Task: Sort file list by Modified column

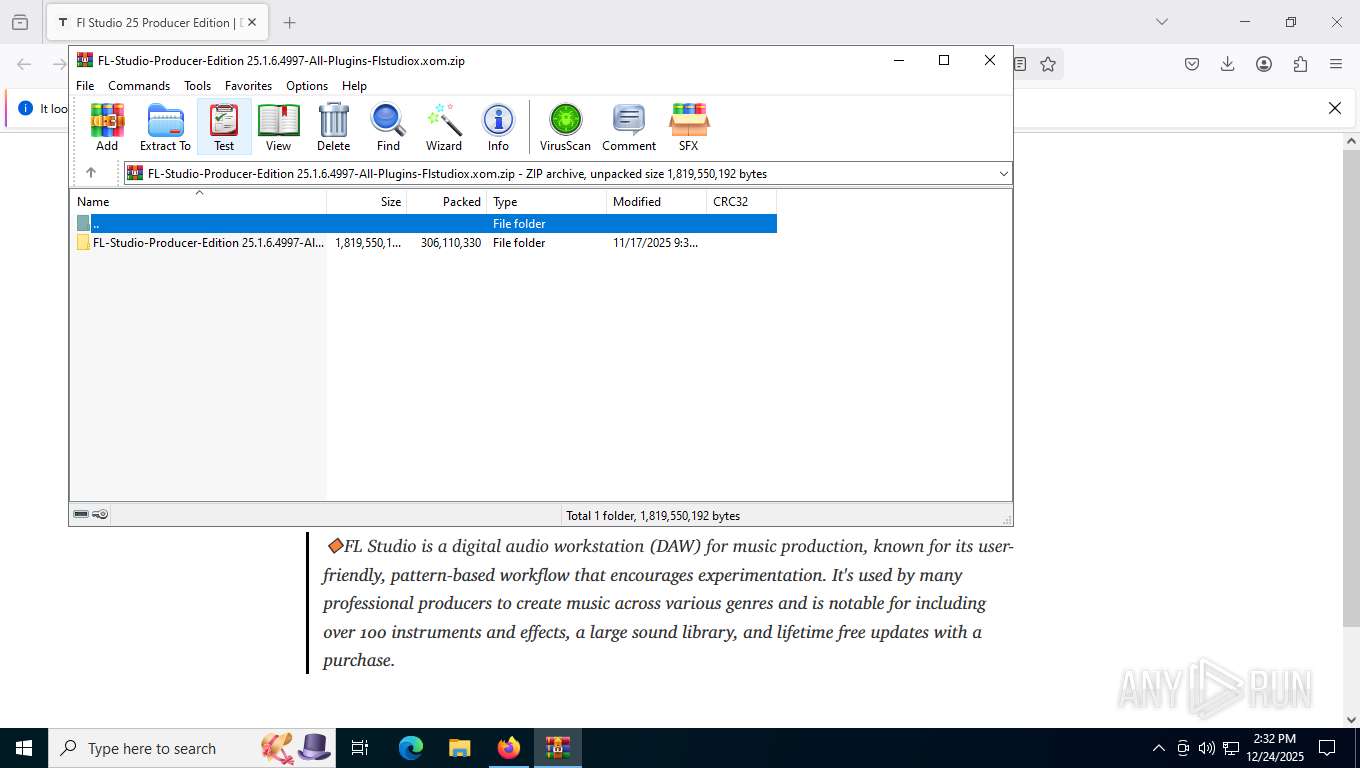Action: click(x=657, y=201)
